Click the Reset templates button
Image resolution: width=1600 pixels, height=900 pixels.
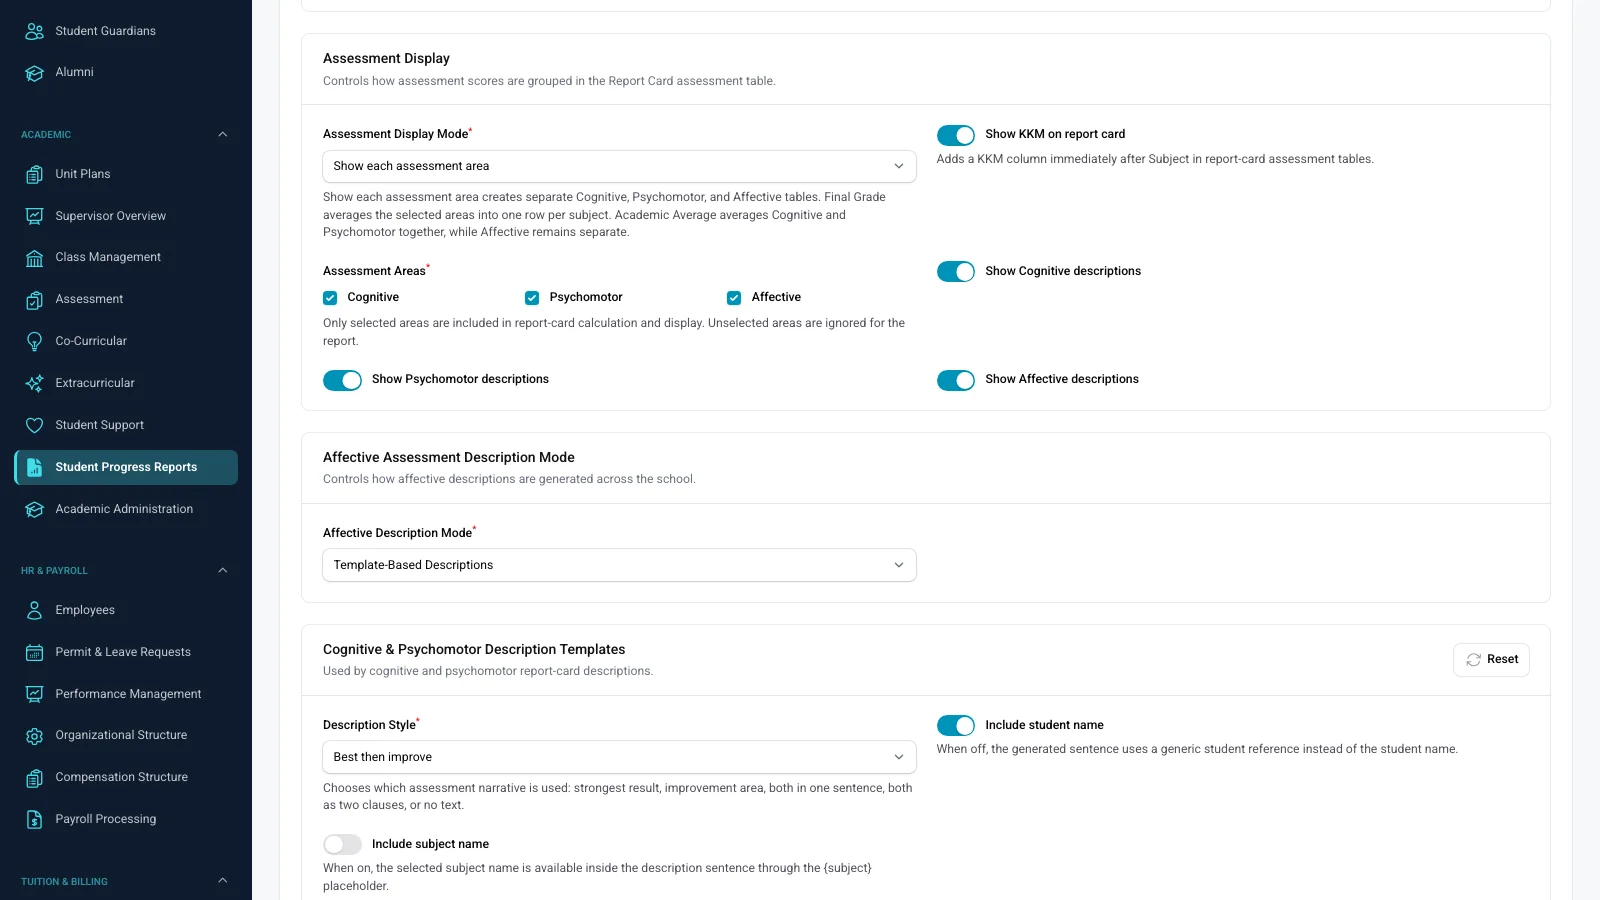[x=1491, y=660]
